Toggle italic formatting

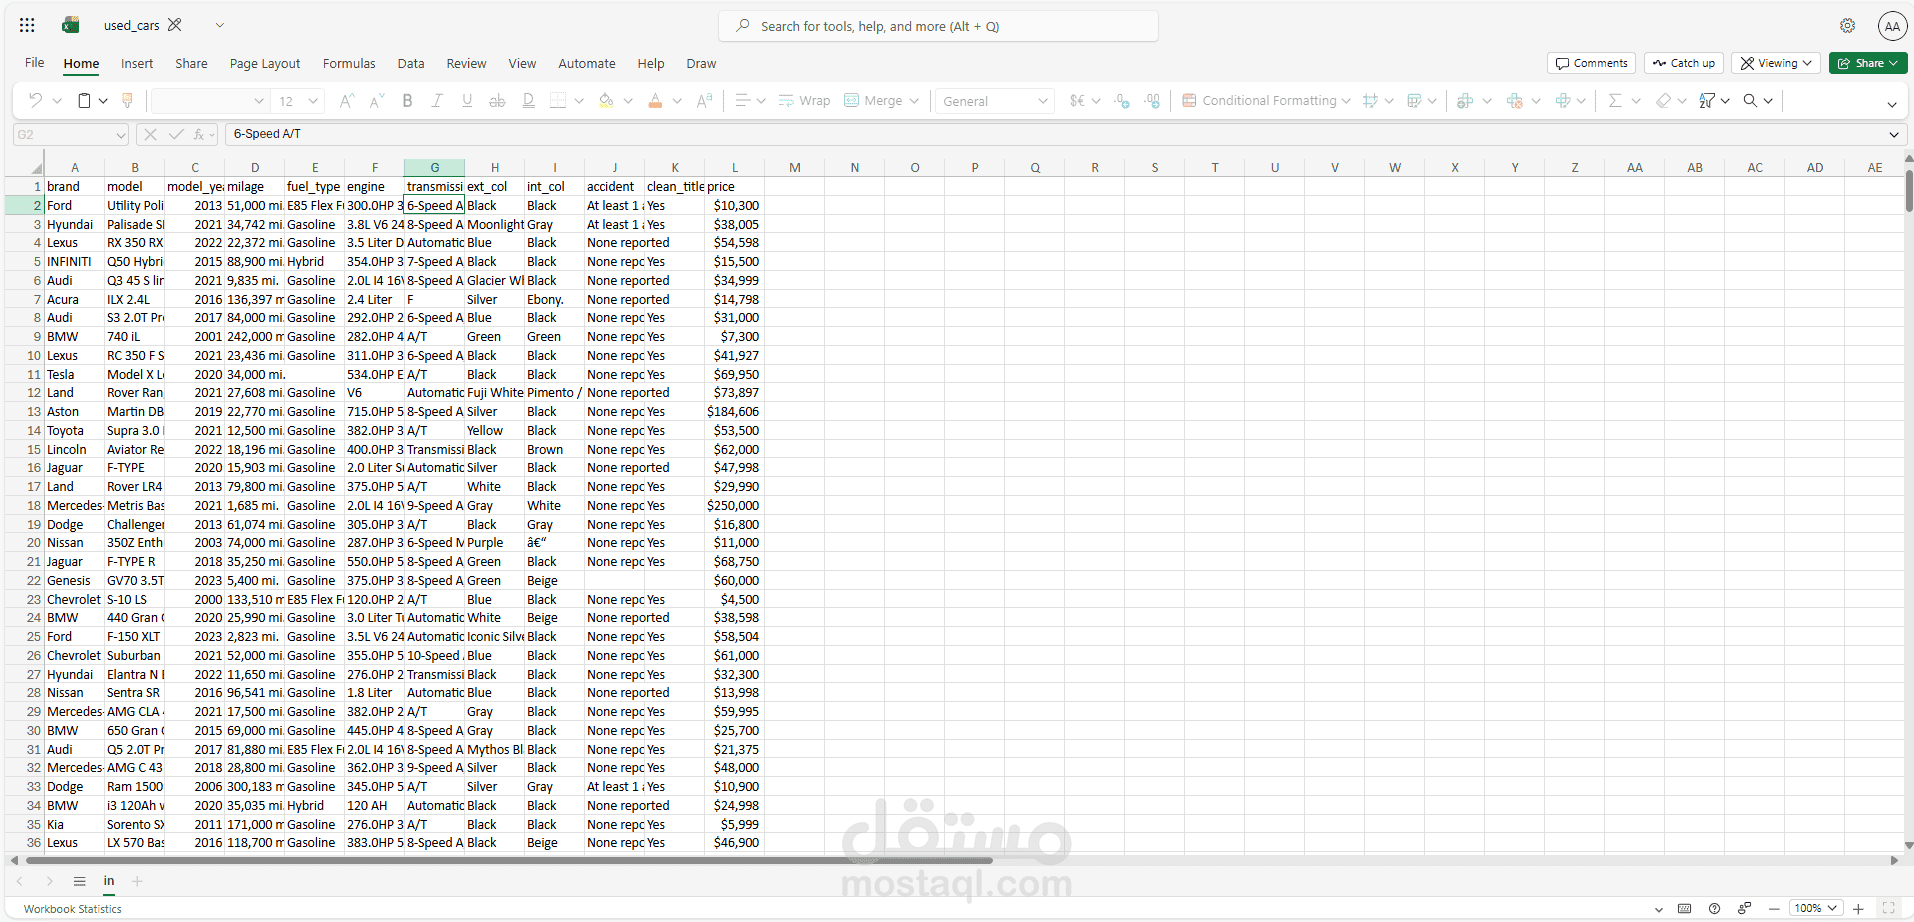437,101
